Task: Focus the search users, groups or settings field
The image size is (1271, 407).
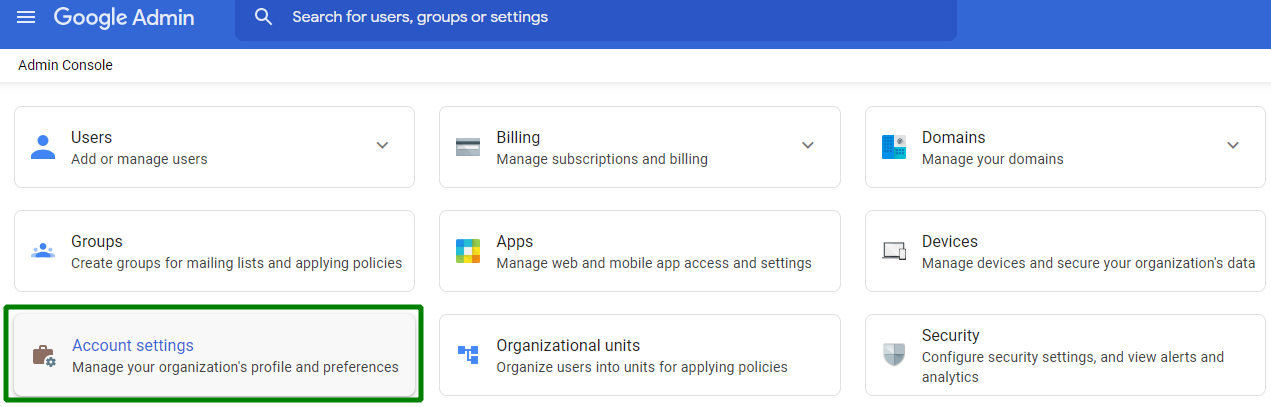Action: click(x=600, y=17)
